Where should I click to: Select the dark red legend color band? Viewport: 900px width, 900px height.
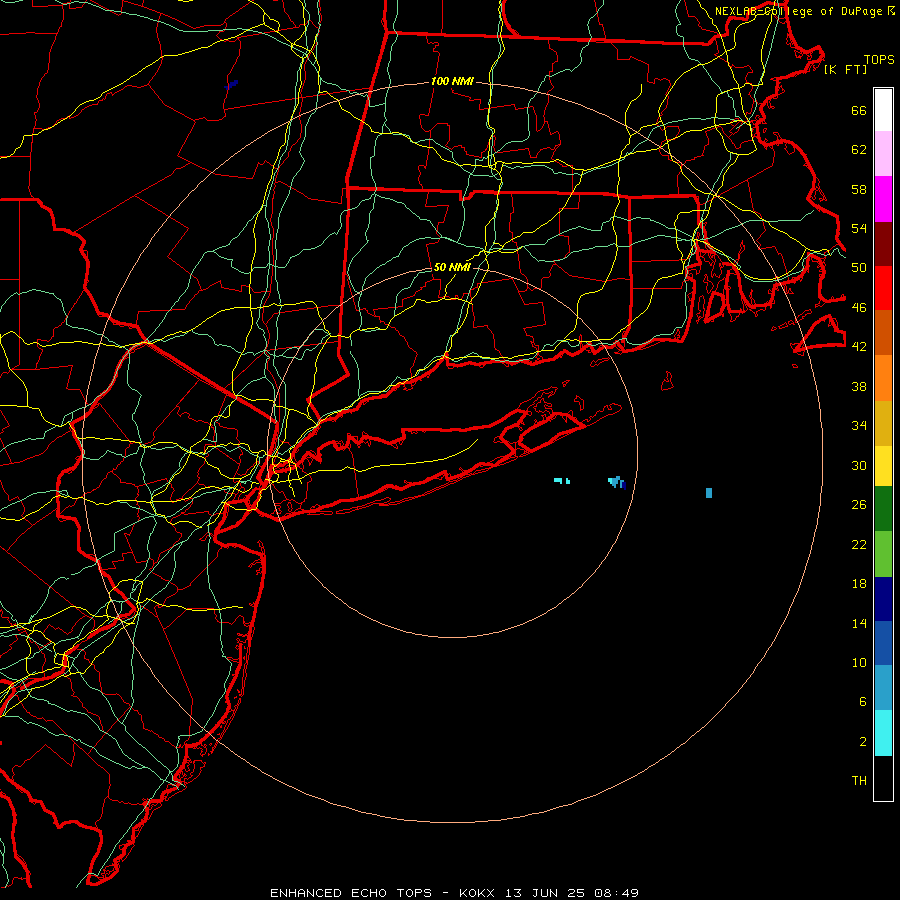click(883, 244)
